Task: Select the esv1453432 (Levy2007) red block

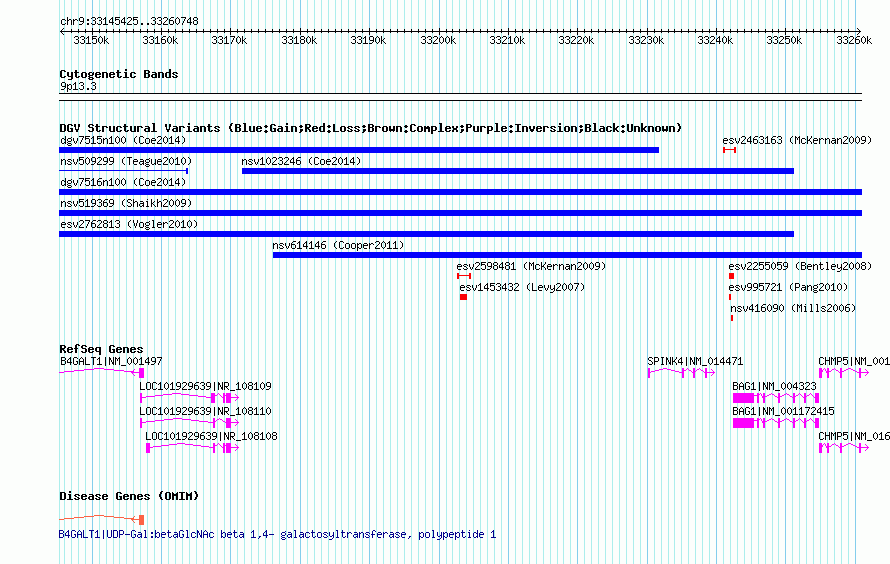Action: [463, 297]
